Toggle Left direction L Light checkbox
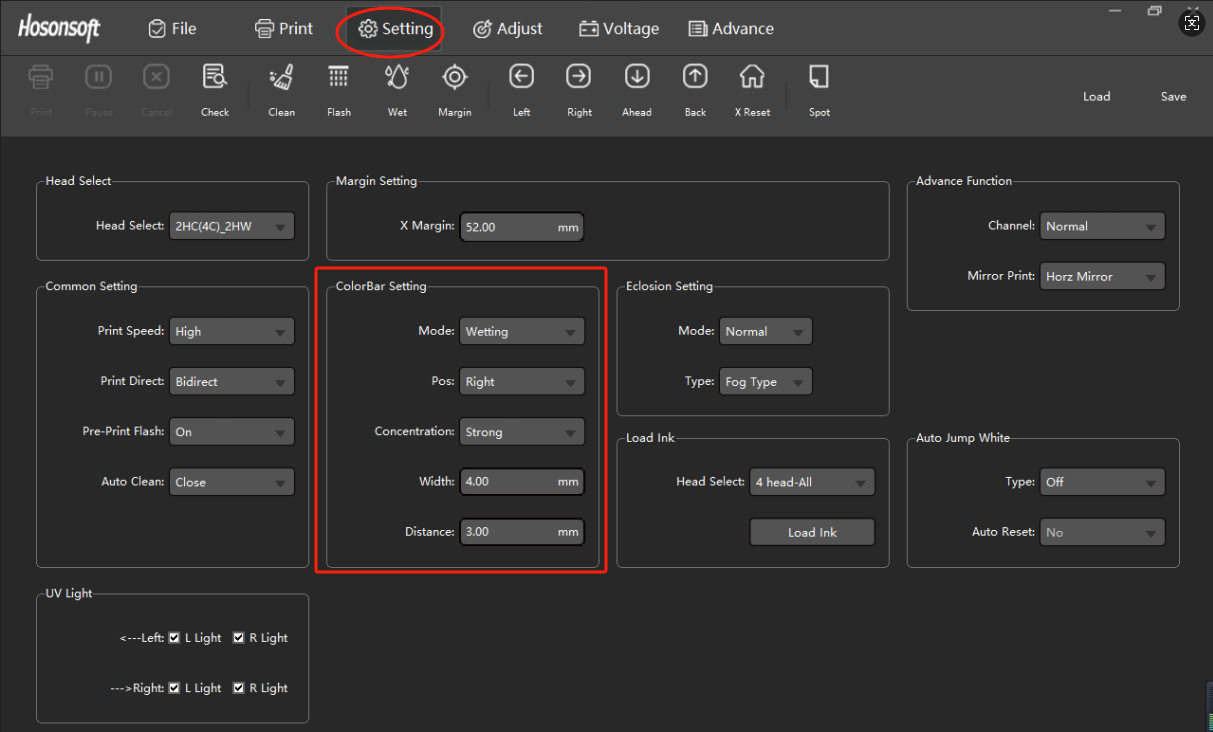 175,638
